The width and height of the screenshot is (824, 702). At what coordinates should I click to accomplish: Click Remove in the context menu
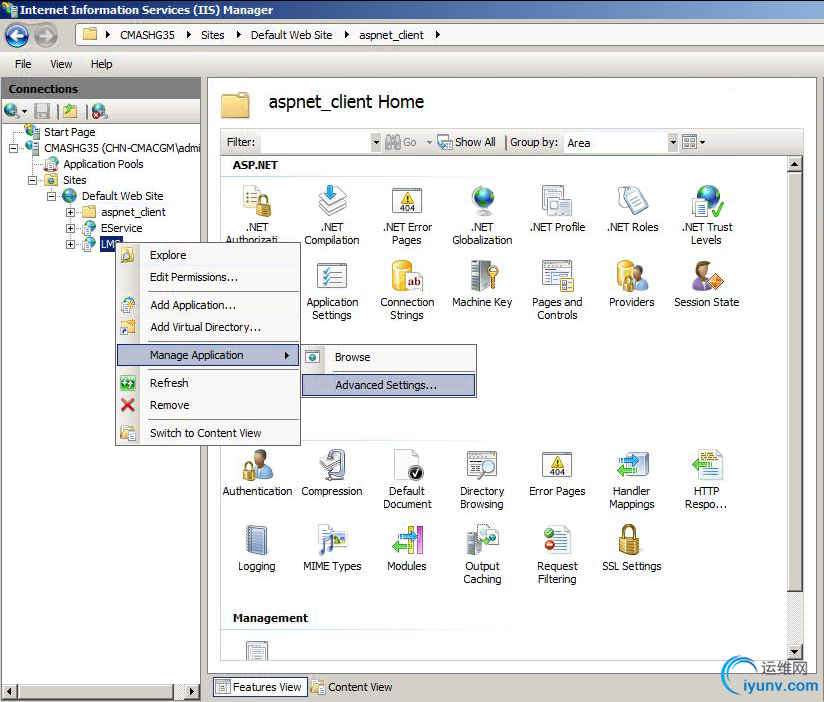point(169,405)
